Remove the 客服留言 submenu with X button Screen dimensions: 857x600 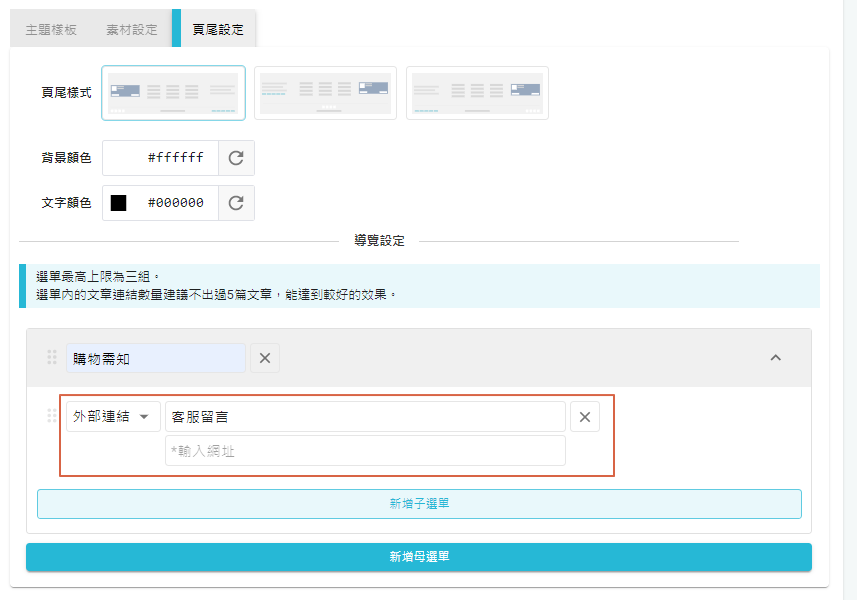point(585,416)
